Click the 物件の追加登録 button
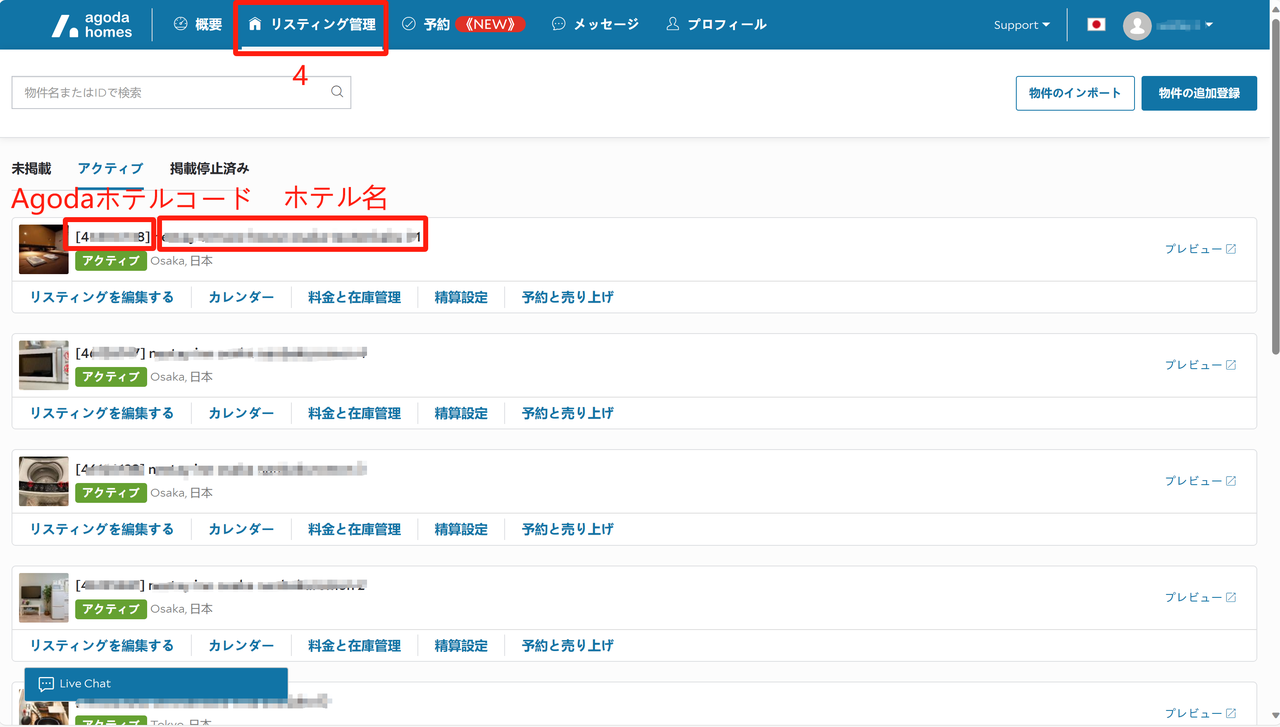The width and height of the screenshot is (1280, 727). (1199, 93)
